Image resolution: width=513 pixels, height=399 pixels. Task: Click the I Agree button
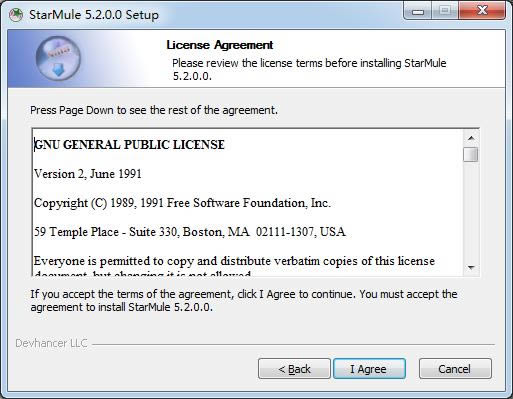[x=369, y=369]
